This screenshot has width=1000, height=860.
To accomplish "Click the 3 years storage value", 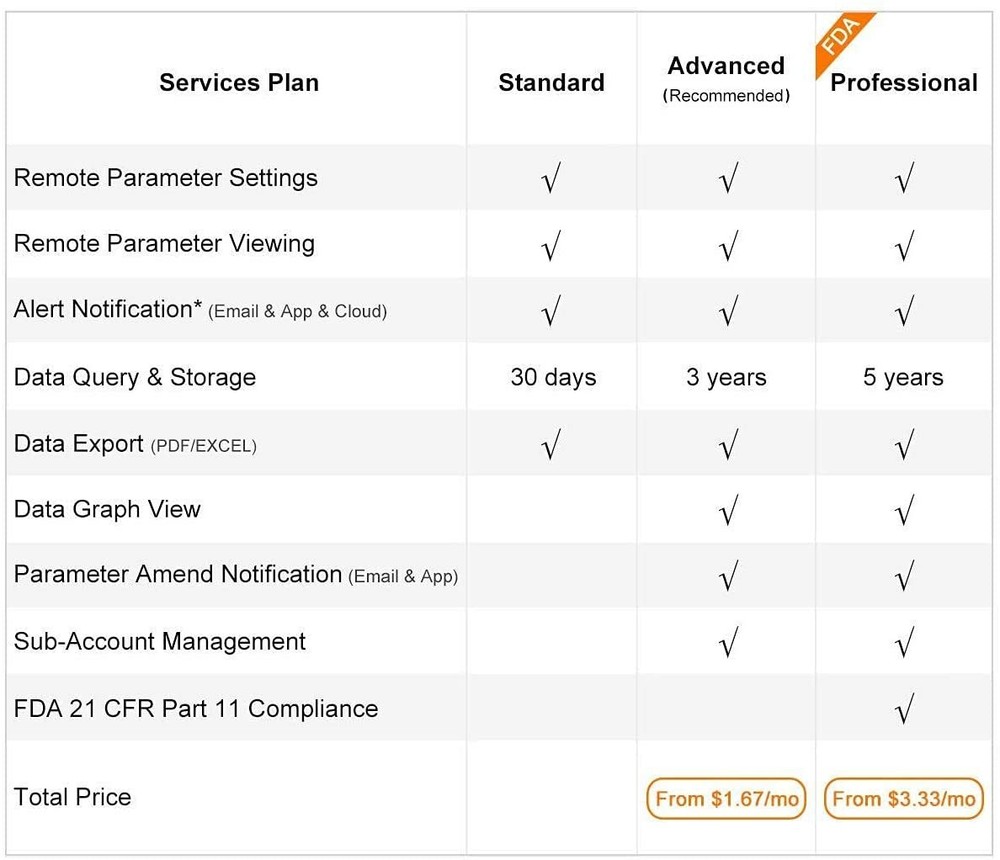I will [x=726, y=378].
